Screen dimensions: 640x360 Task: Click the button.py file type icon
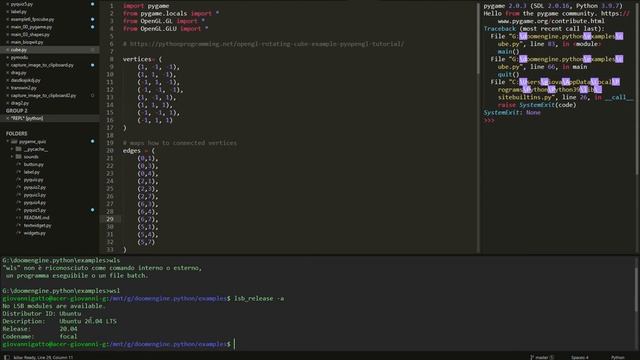[x=18, y=164]
